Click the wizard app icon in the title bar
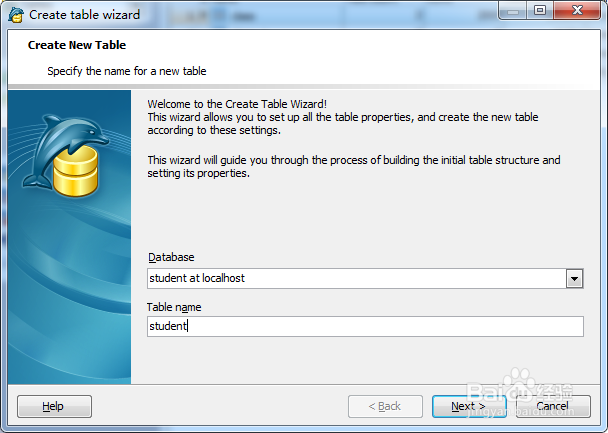This screenshot has width=608, height=433. click(16, 15)
